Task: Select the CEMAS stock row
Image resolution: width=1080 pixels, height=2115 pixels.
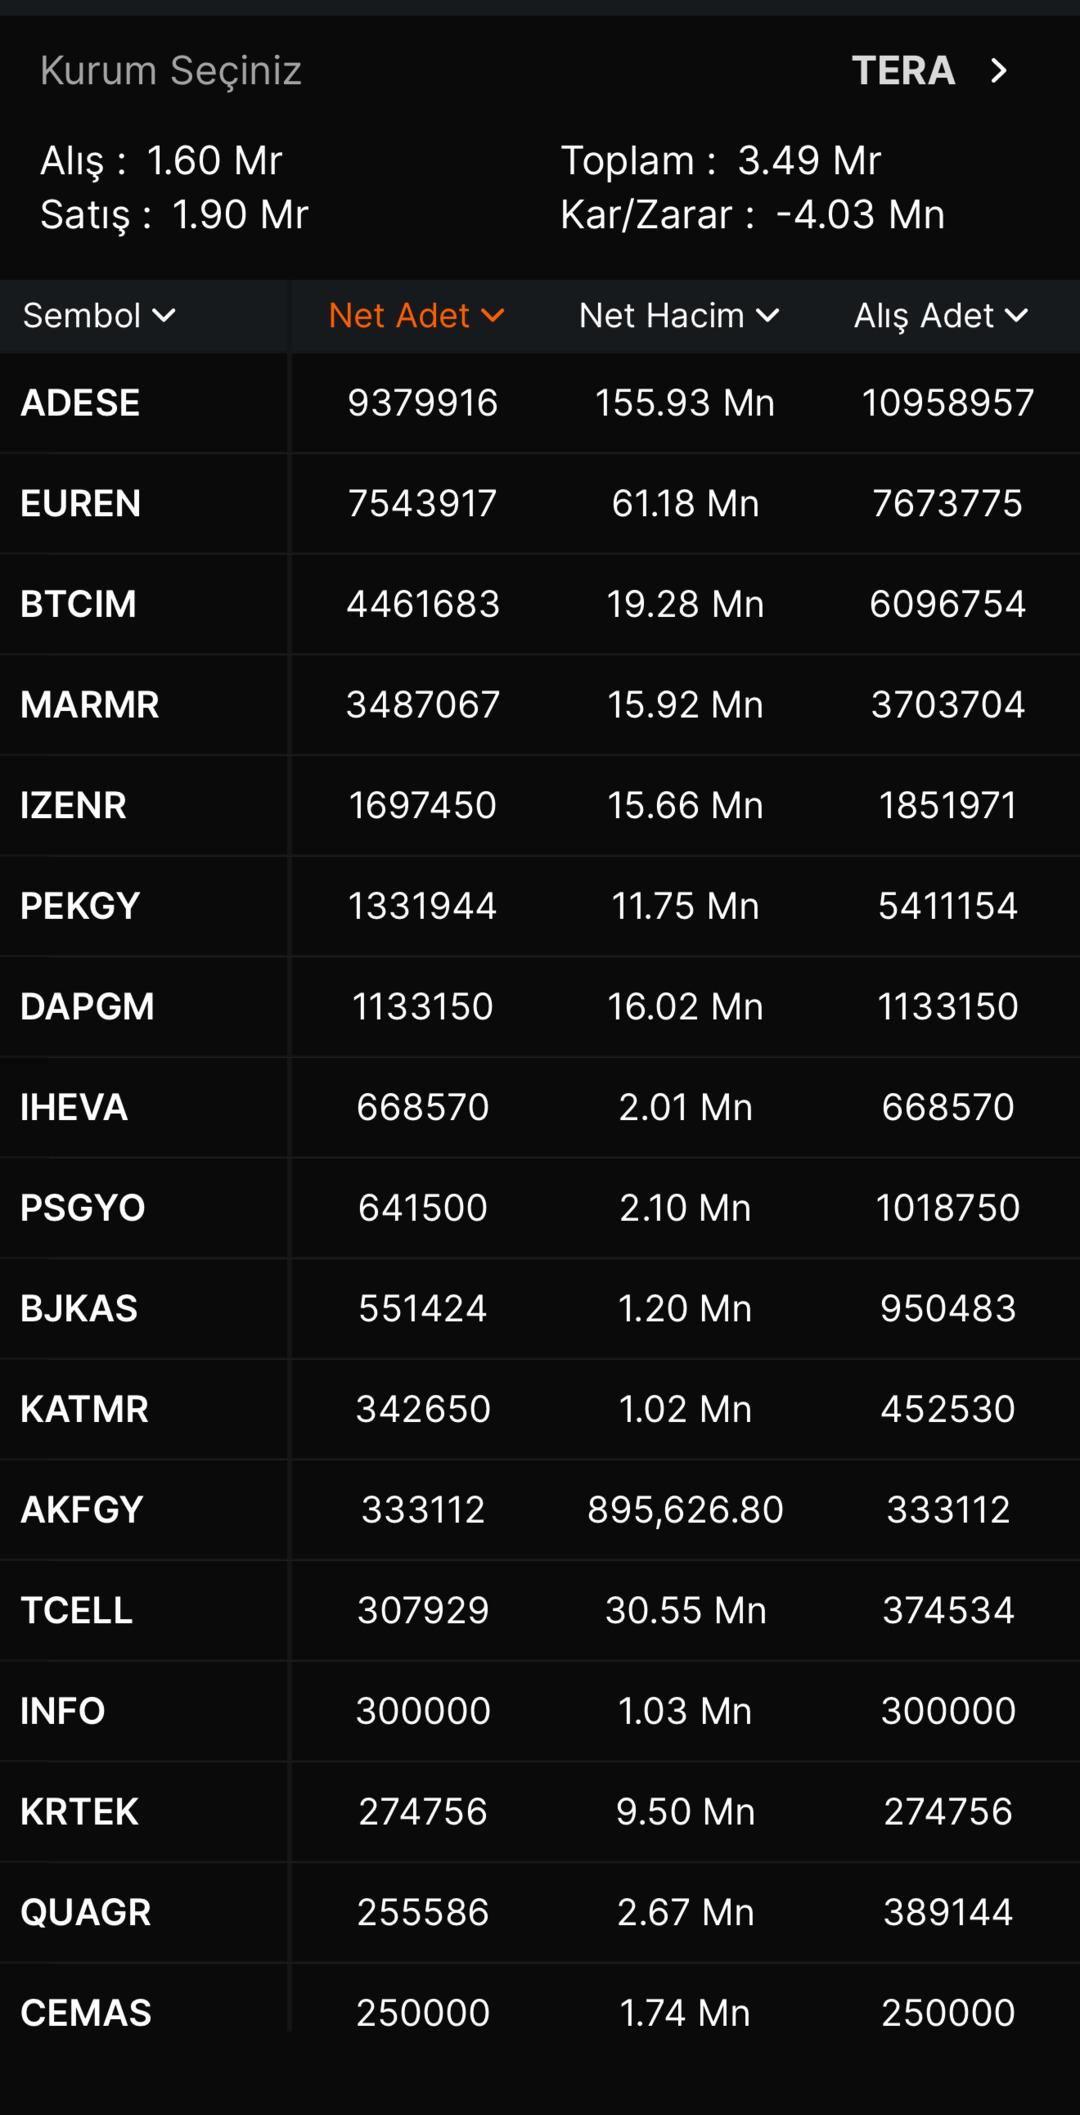Action: 86,2013
